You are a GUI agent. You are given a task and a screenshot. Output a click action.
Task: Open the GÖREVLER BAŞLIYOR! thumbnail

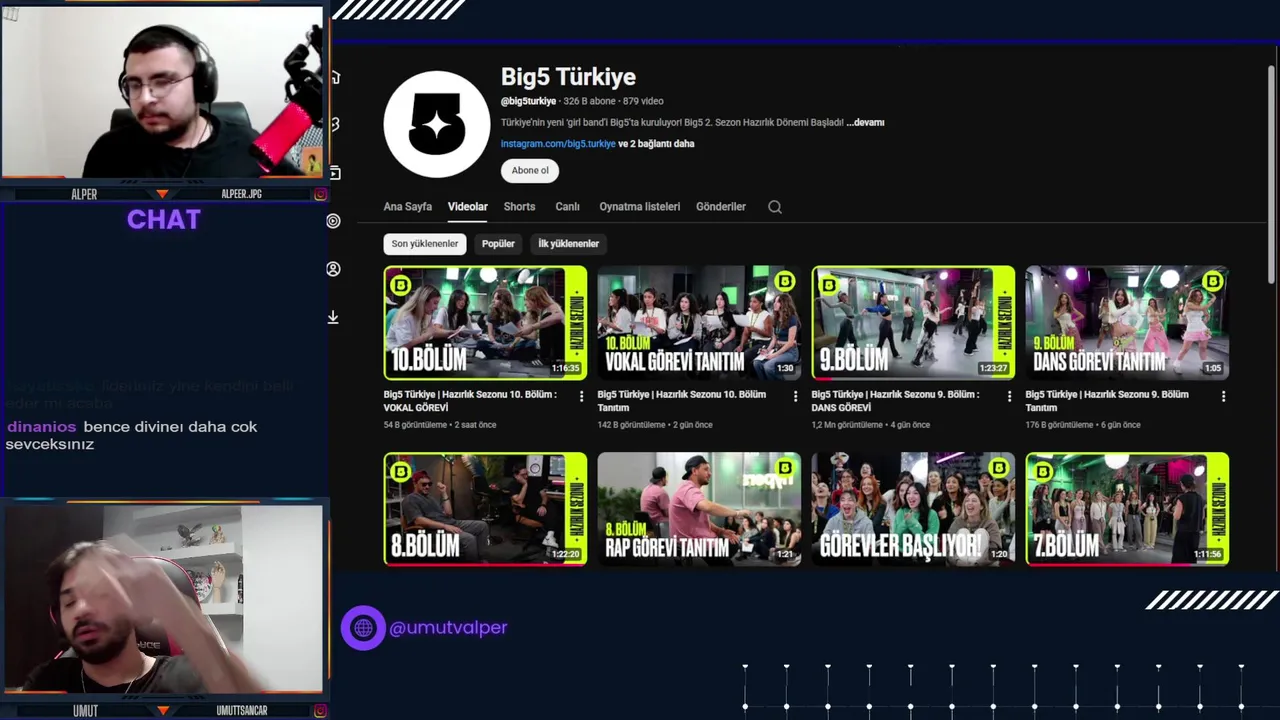point(913,509)
